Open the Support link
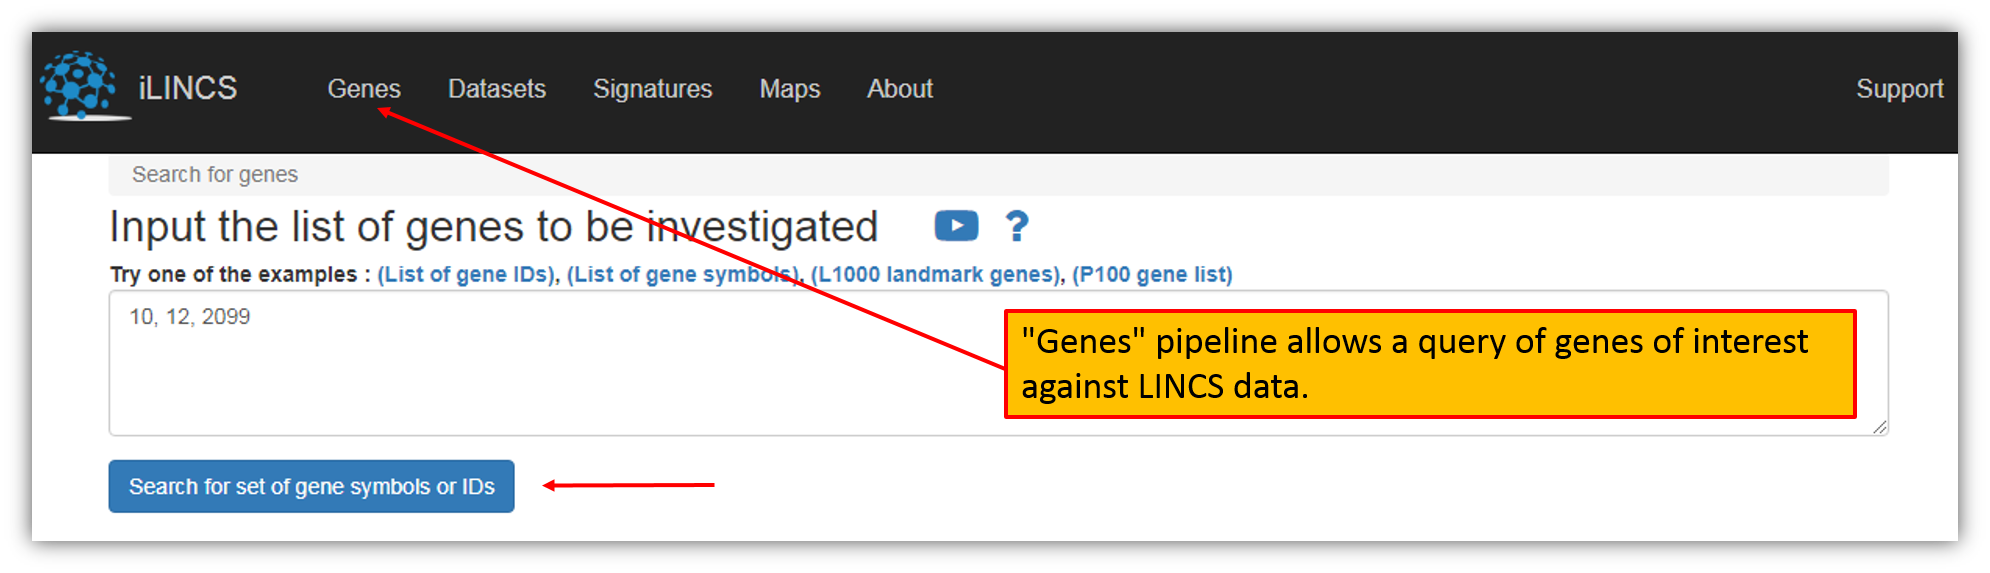Viewport: 1990px width, 573px height. click(1899, 89)
